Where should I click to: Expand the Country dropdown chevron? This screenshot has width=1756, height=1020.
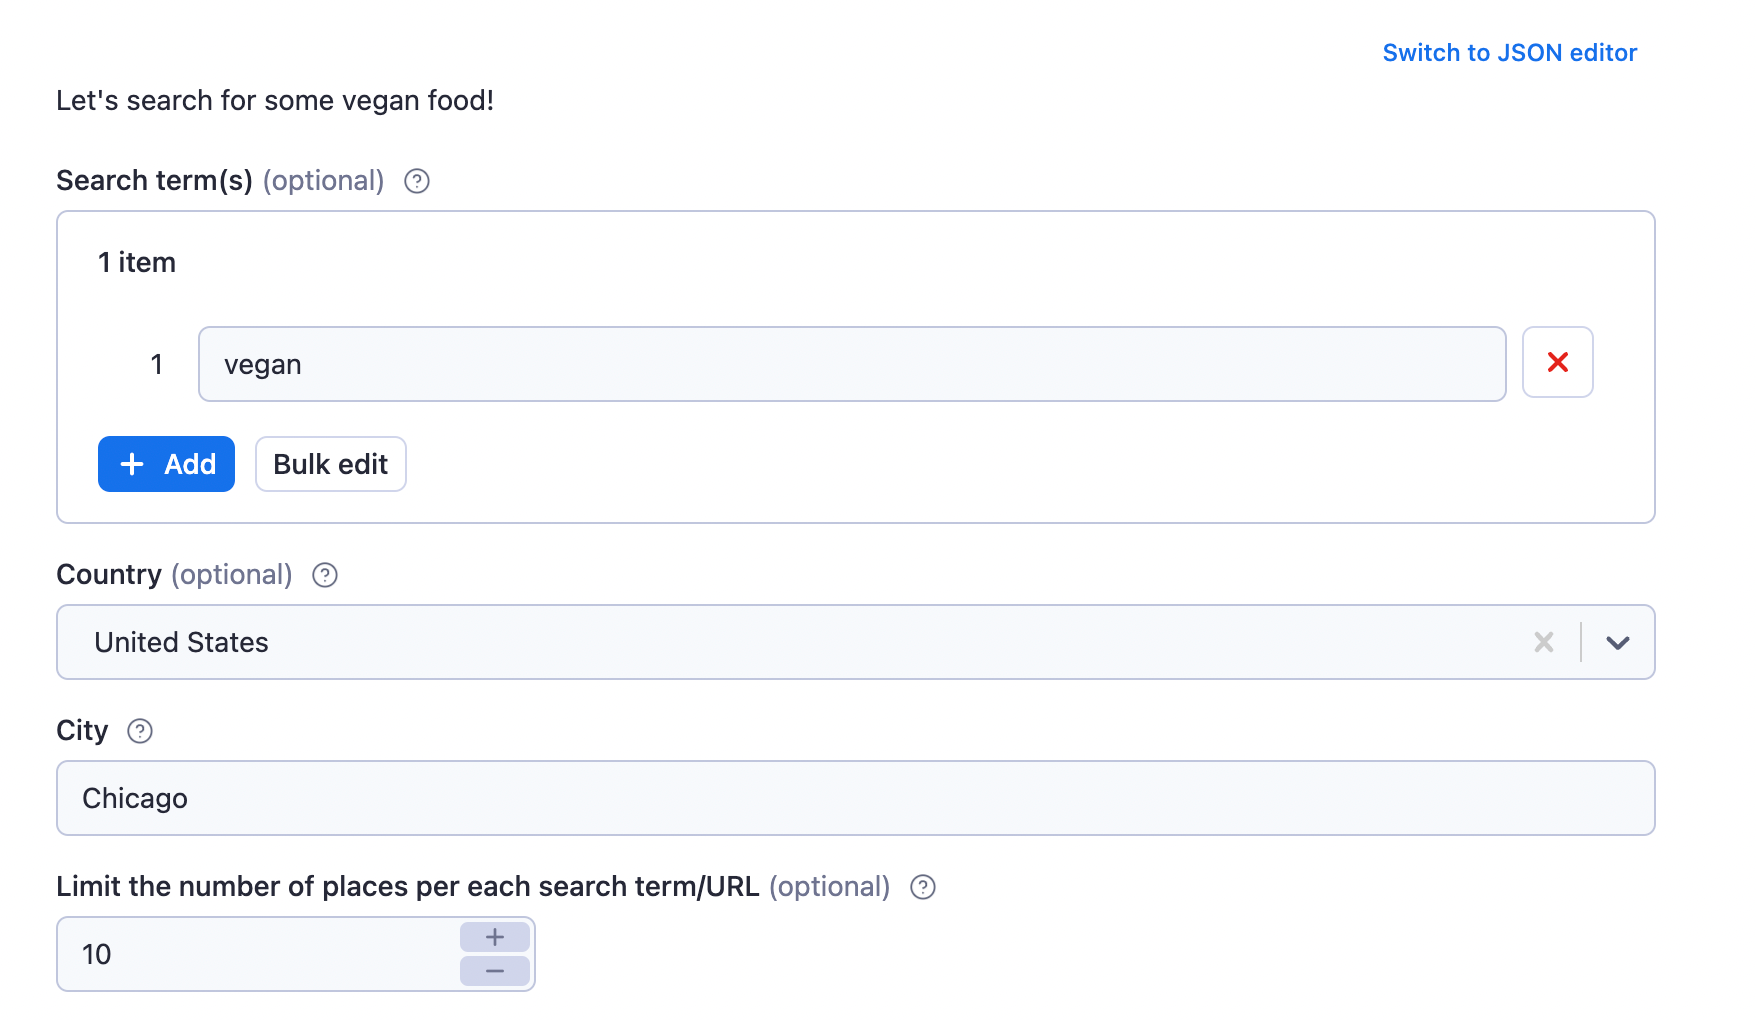tap(1618, 642)
